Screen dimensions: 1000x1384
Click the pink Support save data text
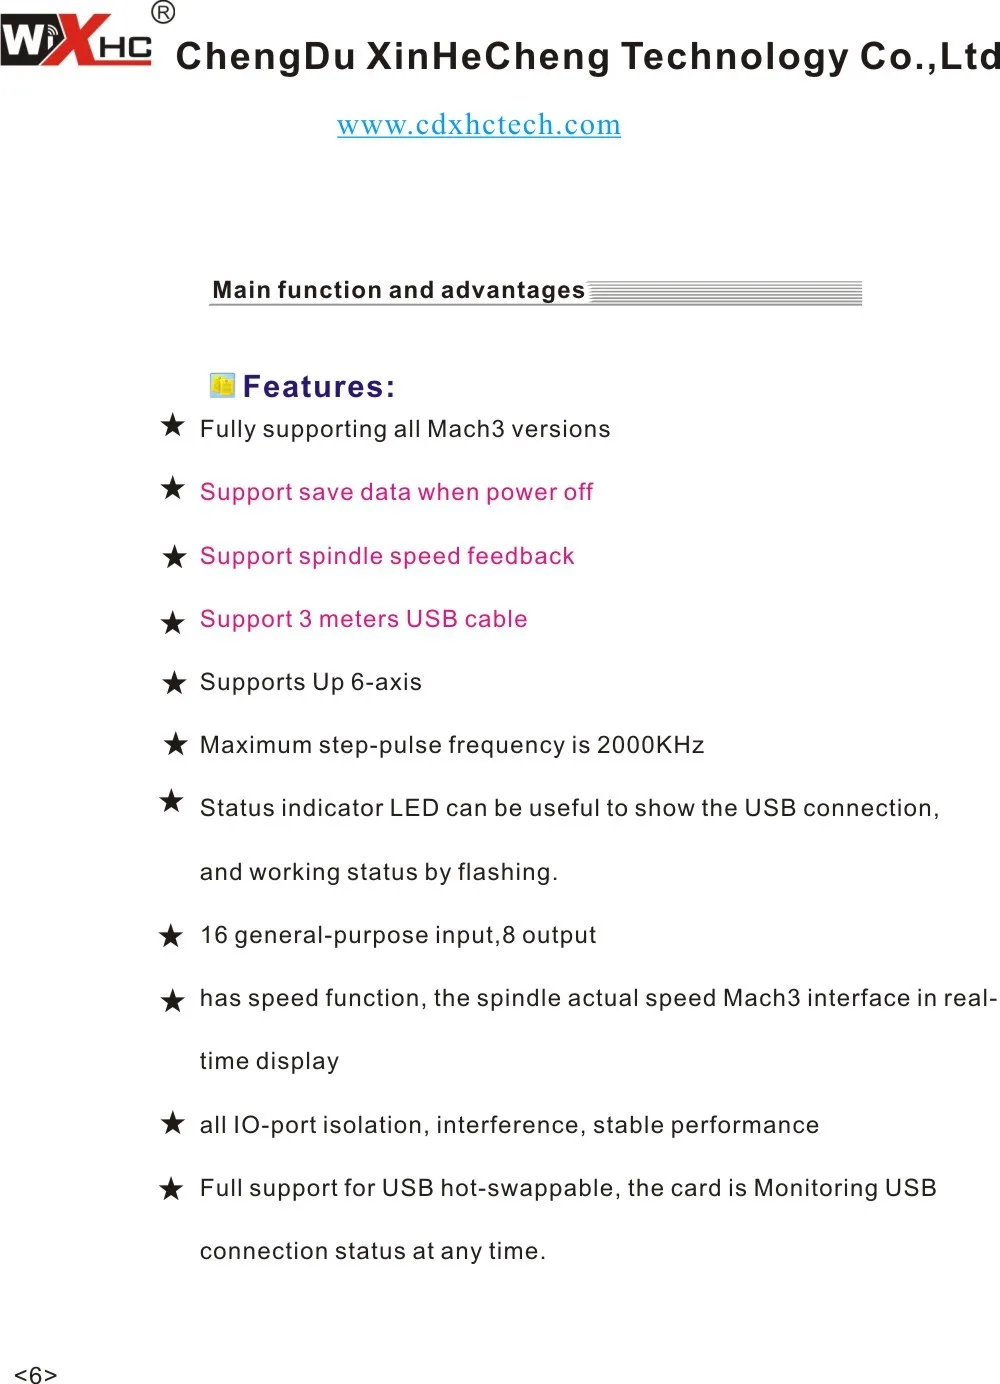tap(396, 492)
